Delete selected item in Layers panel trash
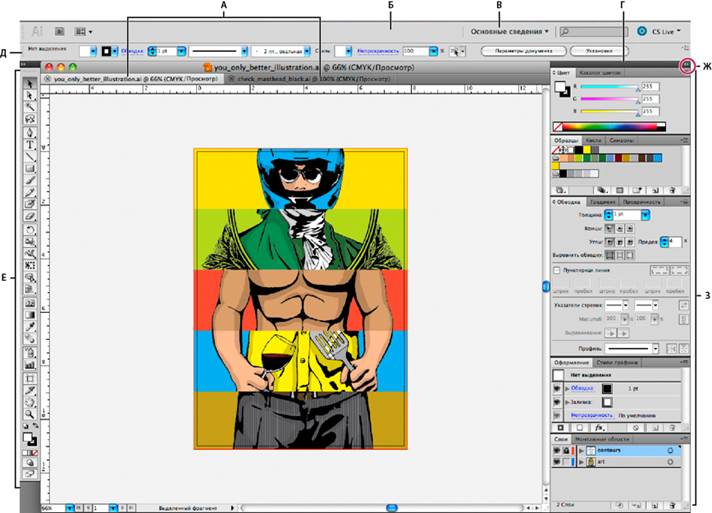The image size is (712, 513). click(x=672, y=505)
